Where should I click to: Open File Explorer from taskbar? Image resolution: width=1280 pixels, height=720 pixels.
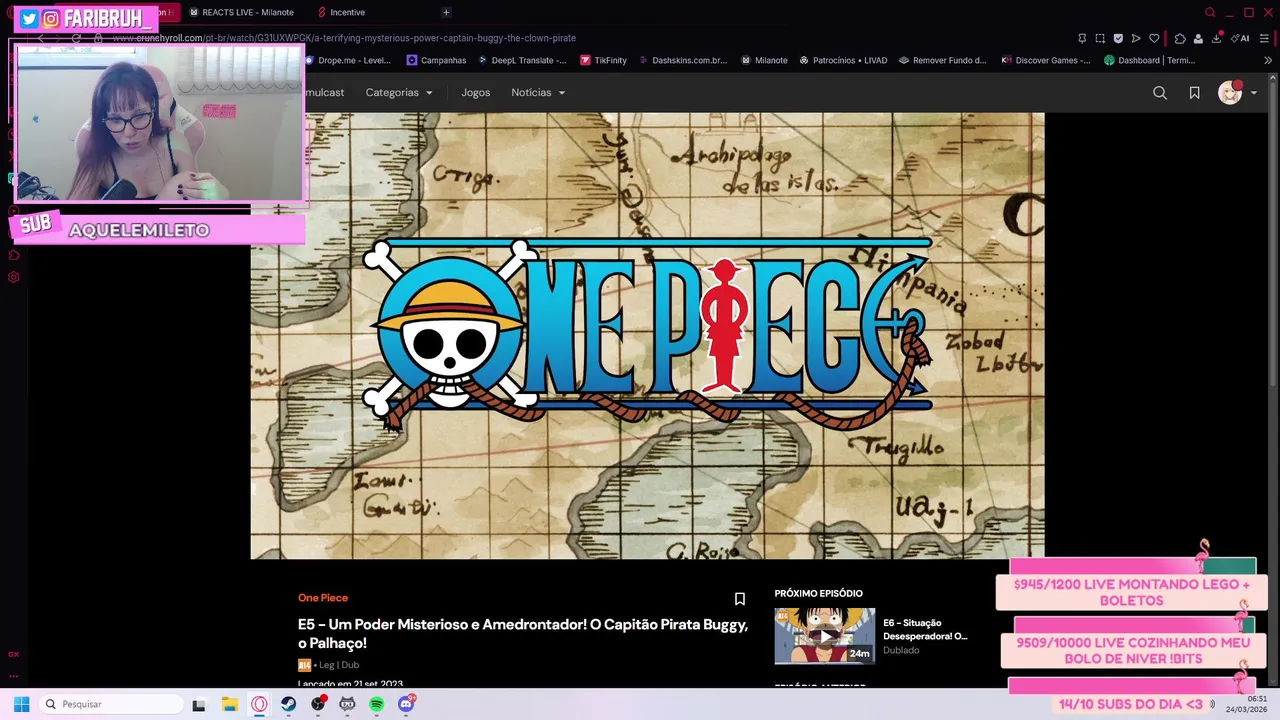(229, 704)
